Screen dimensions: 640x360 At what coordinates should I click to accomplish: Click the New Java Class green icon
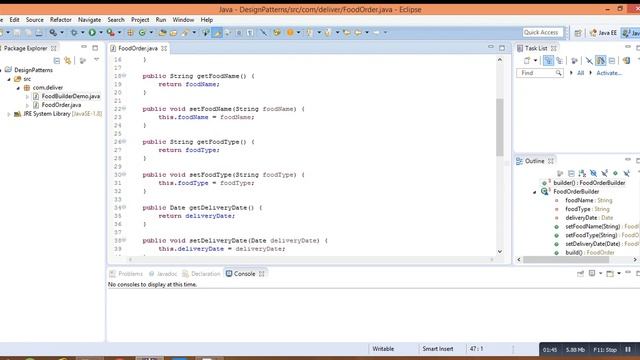(142, 32)
